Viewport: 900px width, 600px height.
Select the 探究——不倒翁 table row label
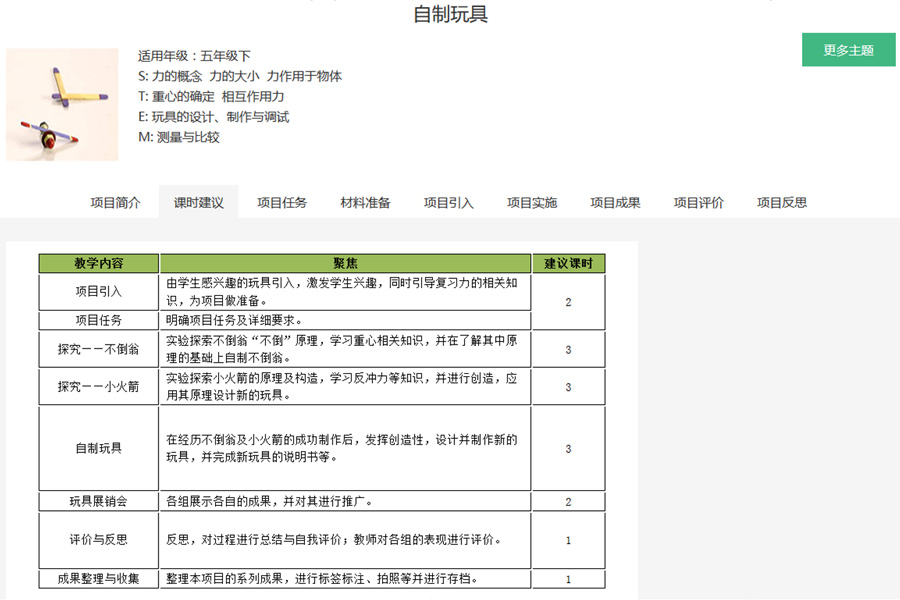99,350
